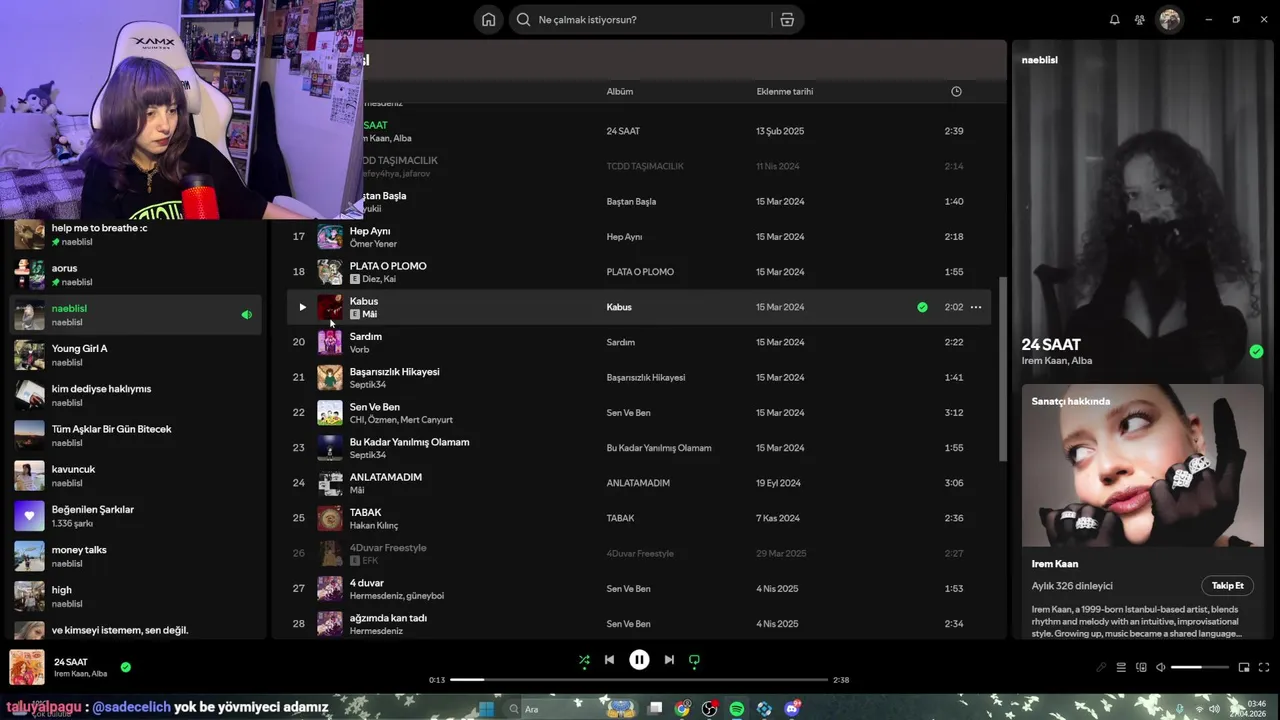Open Beğenilen Şarkılar playlist
The image size is (1280, 720).
tap(136, 516)
